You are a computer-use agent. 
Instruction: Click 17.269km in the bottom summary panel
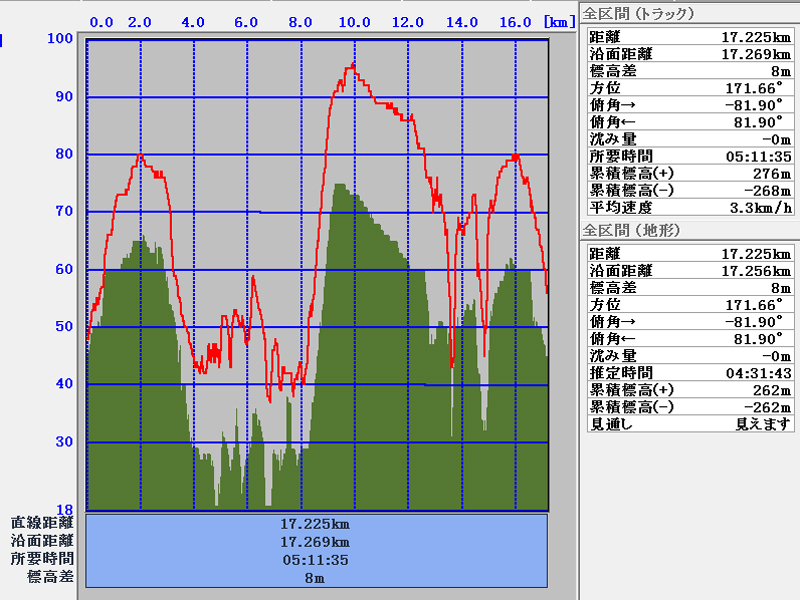[x=317, y=541]
